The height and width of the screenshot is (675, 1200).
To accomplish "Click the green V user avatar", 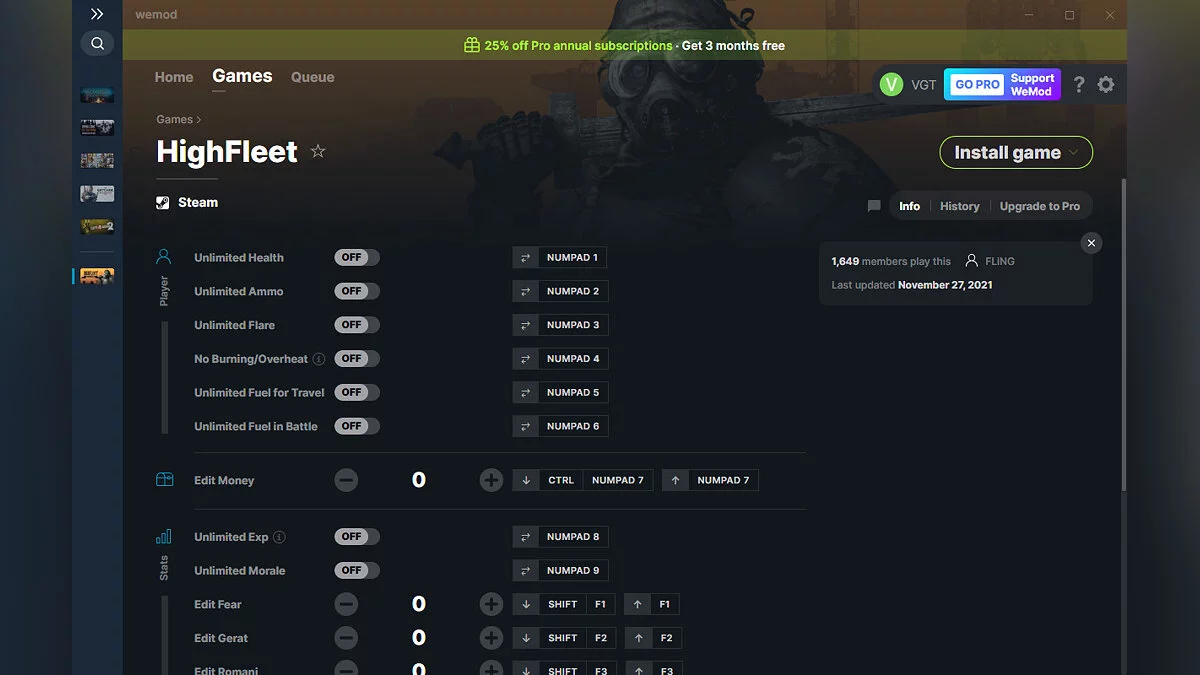I will pyautogui.click(x=891, y=85).
